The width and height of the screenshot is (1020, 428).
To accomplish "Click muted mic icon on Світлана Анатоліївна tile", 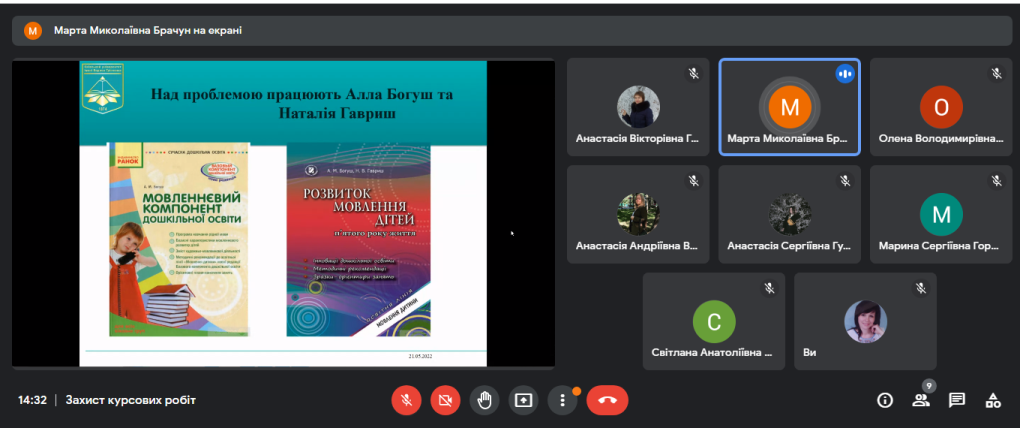I will tap(769, 288).
